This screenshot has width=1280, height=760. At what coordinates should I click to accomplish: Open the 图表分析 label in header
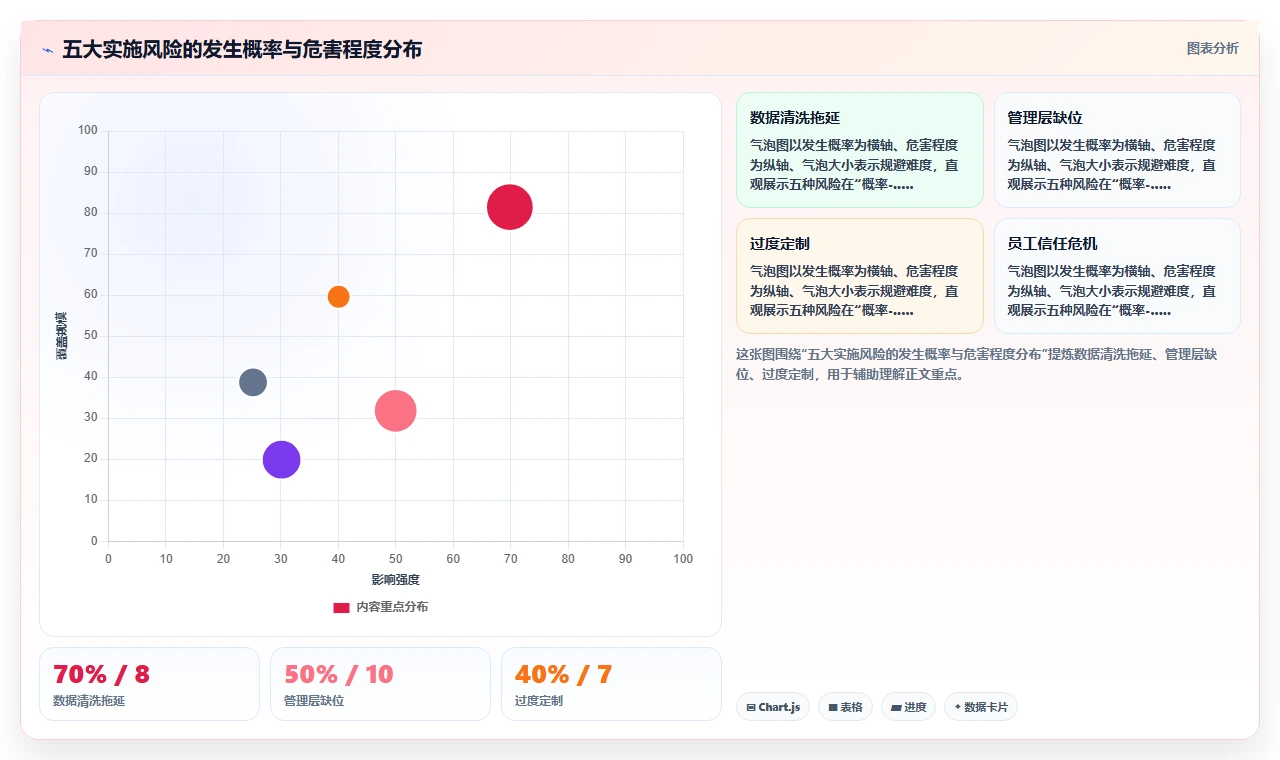point(1212,48)
